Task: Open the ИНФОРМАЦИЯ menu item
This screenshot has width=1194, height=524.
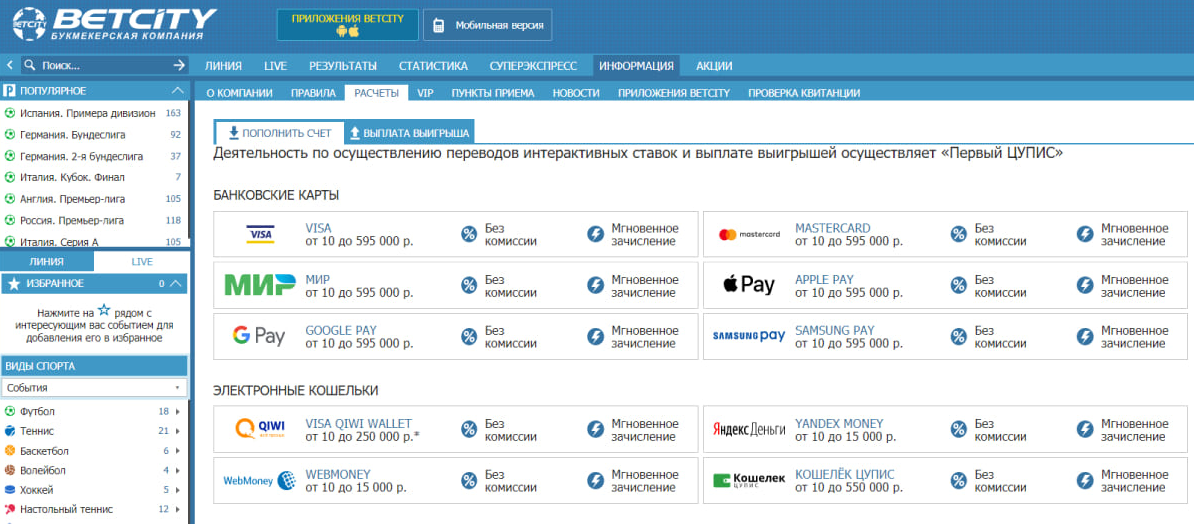Action: (x=636, y=66)
